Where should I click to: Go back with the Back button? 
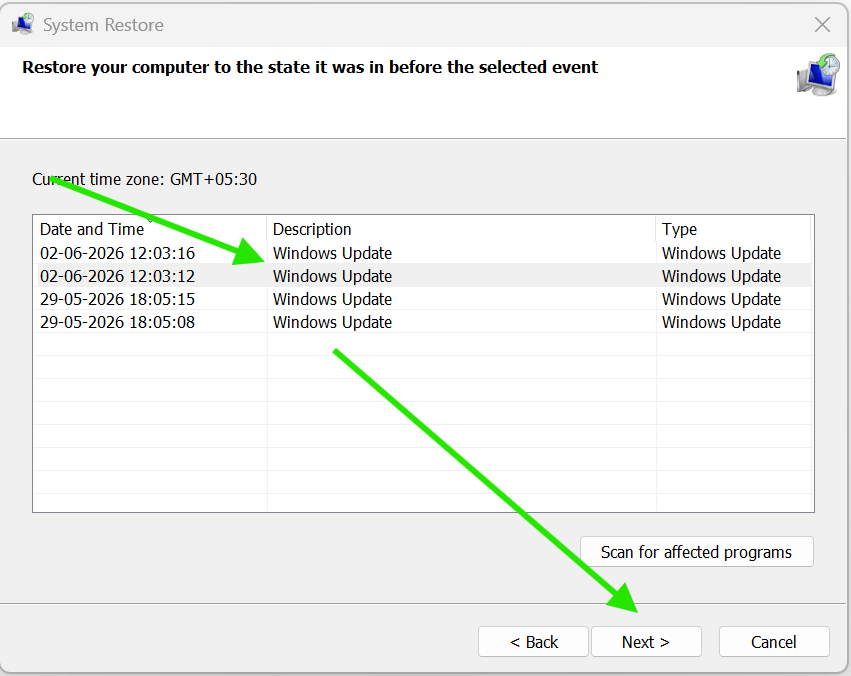tap(534, 642)
